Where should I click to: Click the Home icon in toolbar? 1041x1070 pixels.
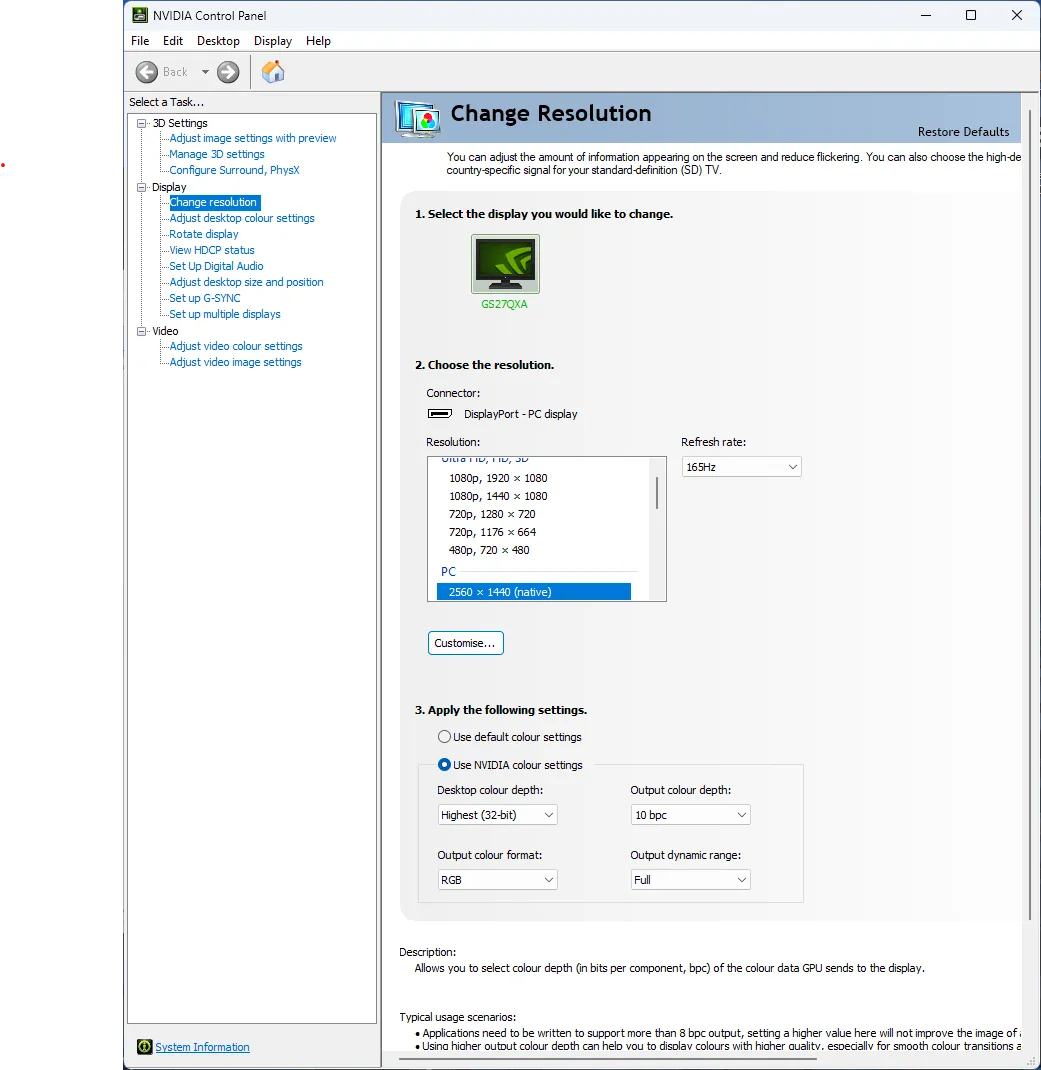coord(273,72)
